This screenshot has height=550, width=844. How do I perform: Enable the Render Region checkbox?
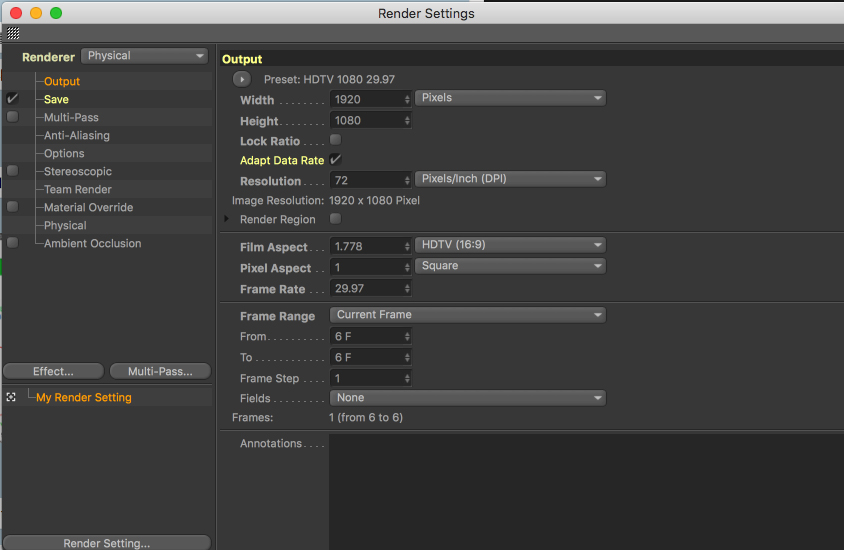point(335,218)
